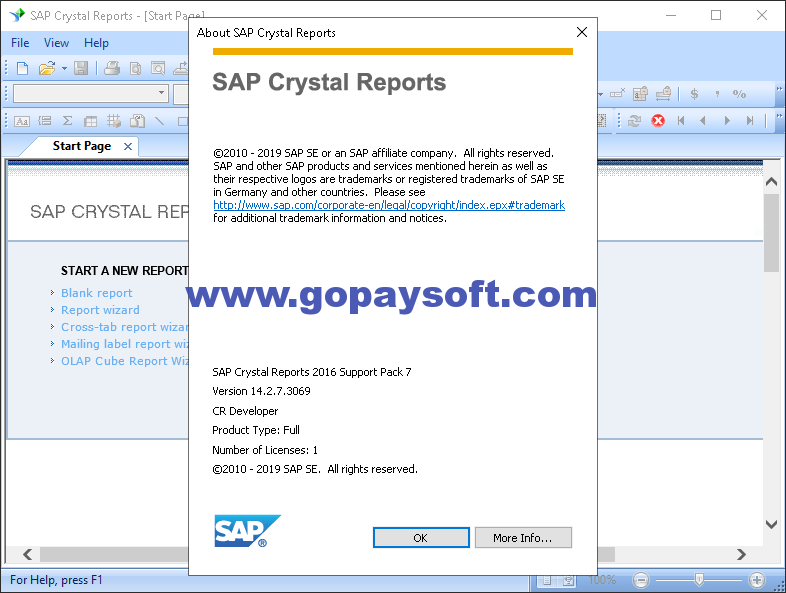Screen dimensions: 786x593
Task: Click the Lock Format icon
Action: pyautogui.click(x=640, y=93)
